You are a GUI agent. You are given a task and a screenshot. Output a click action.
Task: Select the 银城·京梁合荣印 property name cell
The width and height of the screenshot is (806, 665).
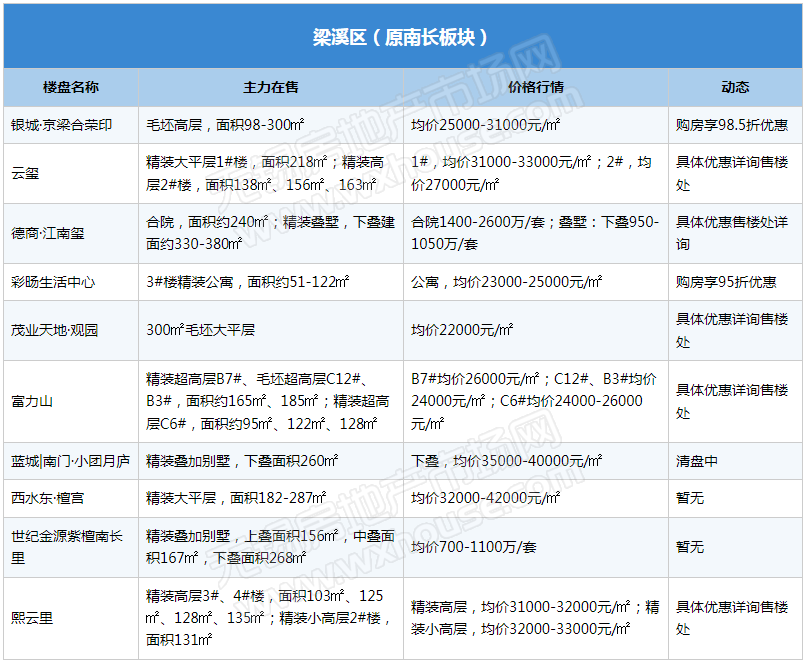click(62, 125)
